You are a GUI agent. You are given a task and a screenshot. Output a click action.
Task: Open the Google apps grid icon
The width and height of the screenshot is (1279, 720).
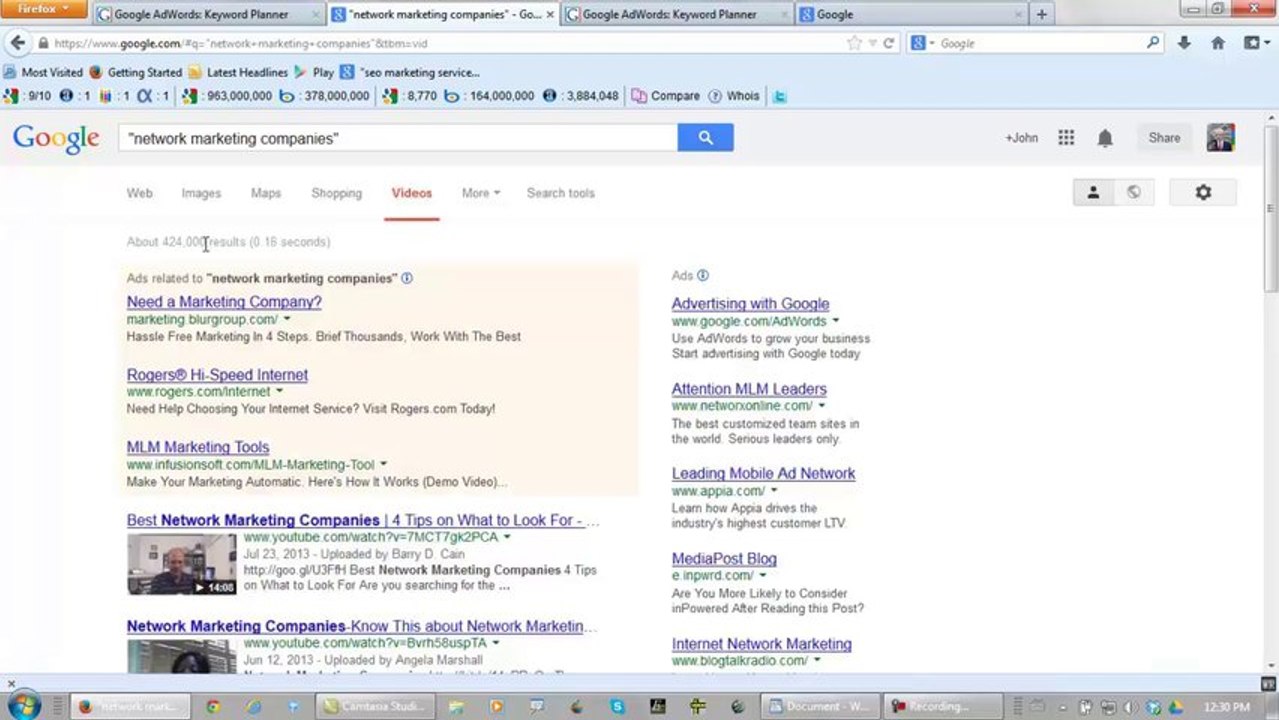[x=1066, y=138]
